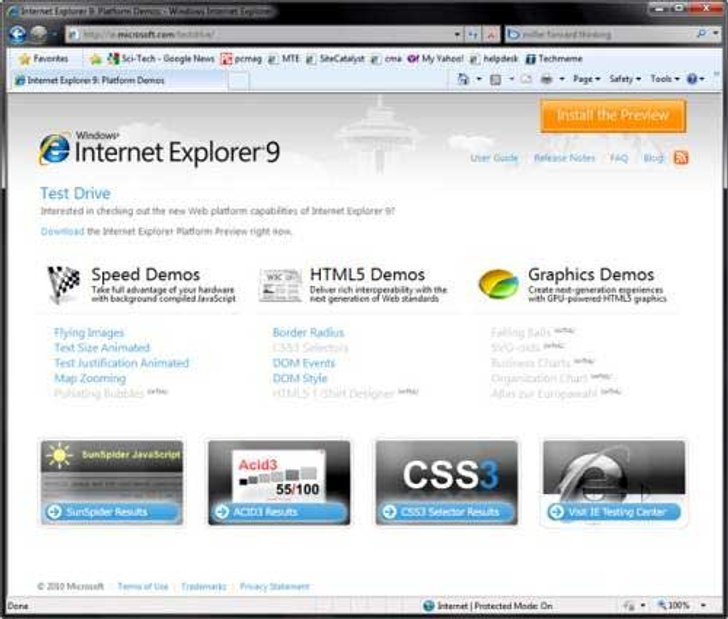
Task: Go back with the Back arrow button
Action: [x=18, y=34]
